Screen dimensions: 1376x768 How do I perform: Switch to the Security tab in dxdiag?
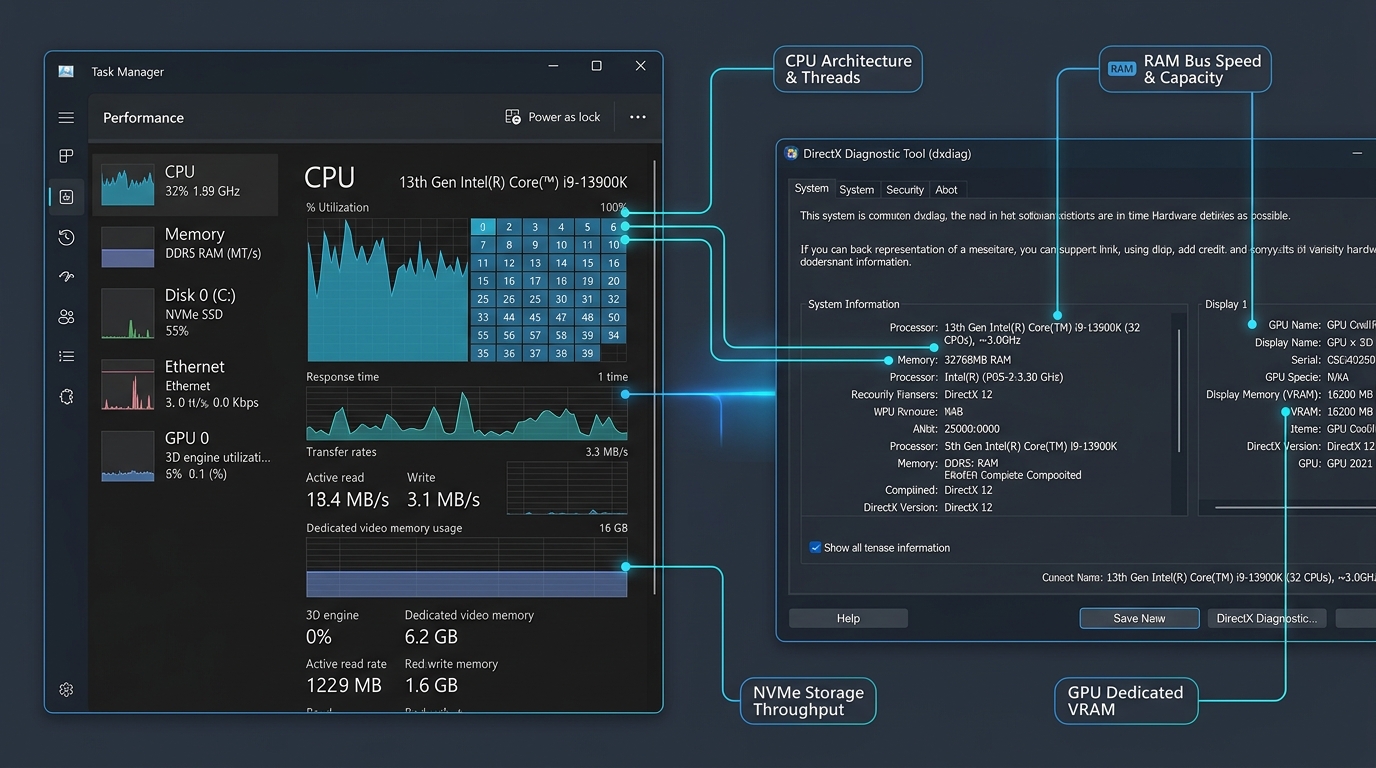click(x=905, y=189)
